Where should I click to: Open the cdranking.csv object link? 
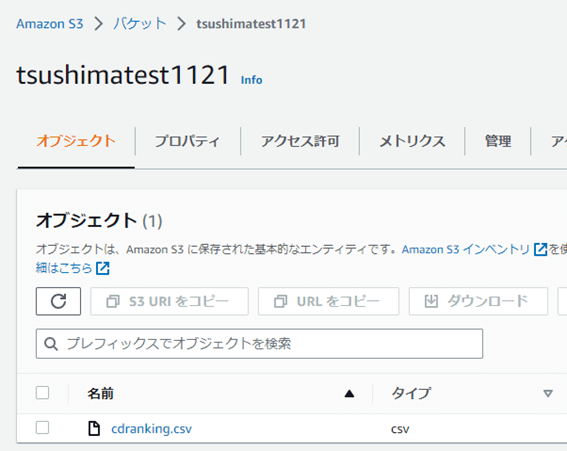tap(152, 429)
